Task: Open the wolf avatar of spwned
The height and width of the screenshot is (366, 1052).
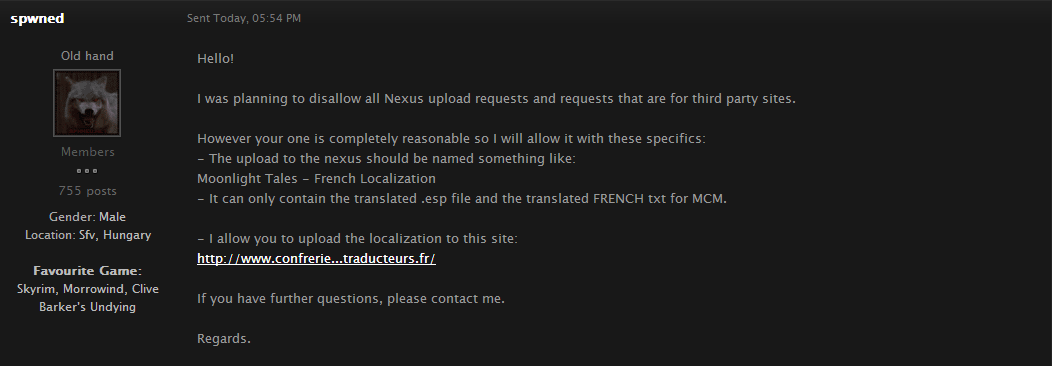Action: tap(87, 103)
